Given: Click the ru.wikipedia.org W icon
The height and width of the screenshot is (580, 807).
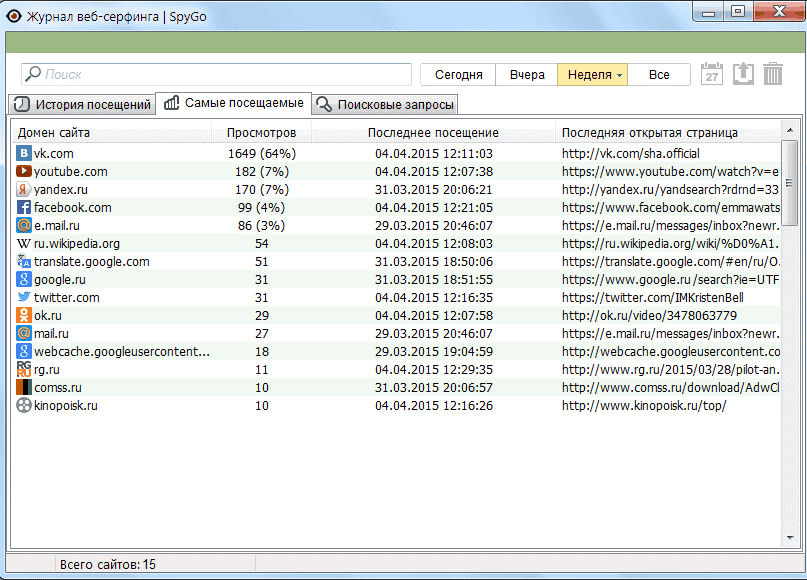Looking at the screenshot, I should click(24, 244).
